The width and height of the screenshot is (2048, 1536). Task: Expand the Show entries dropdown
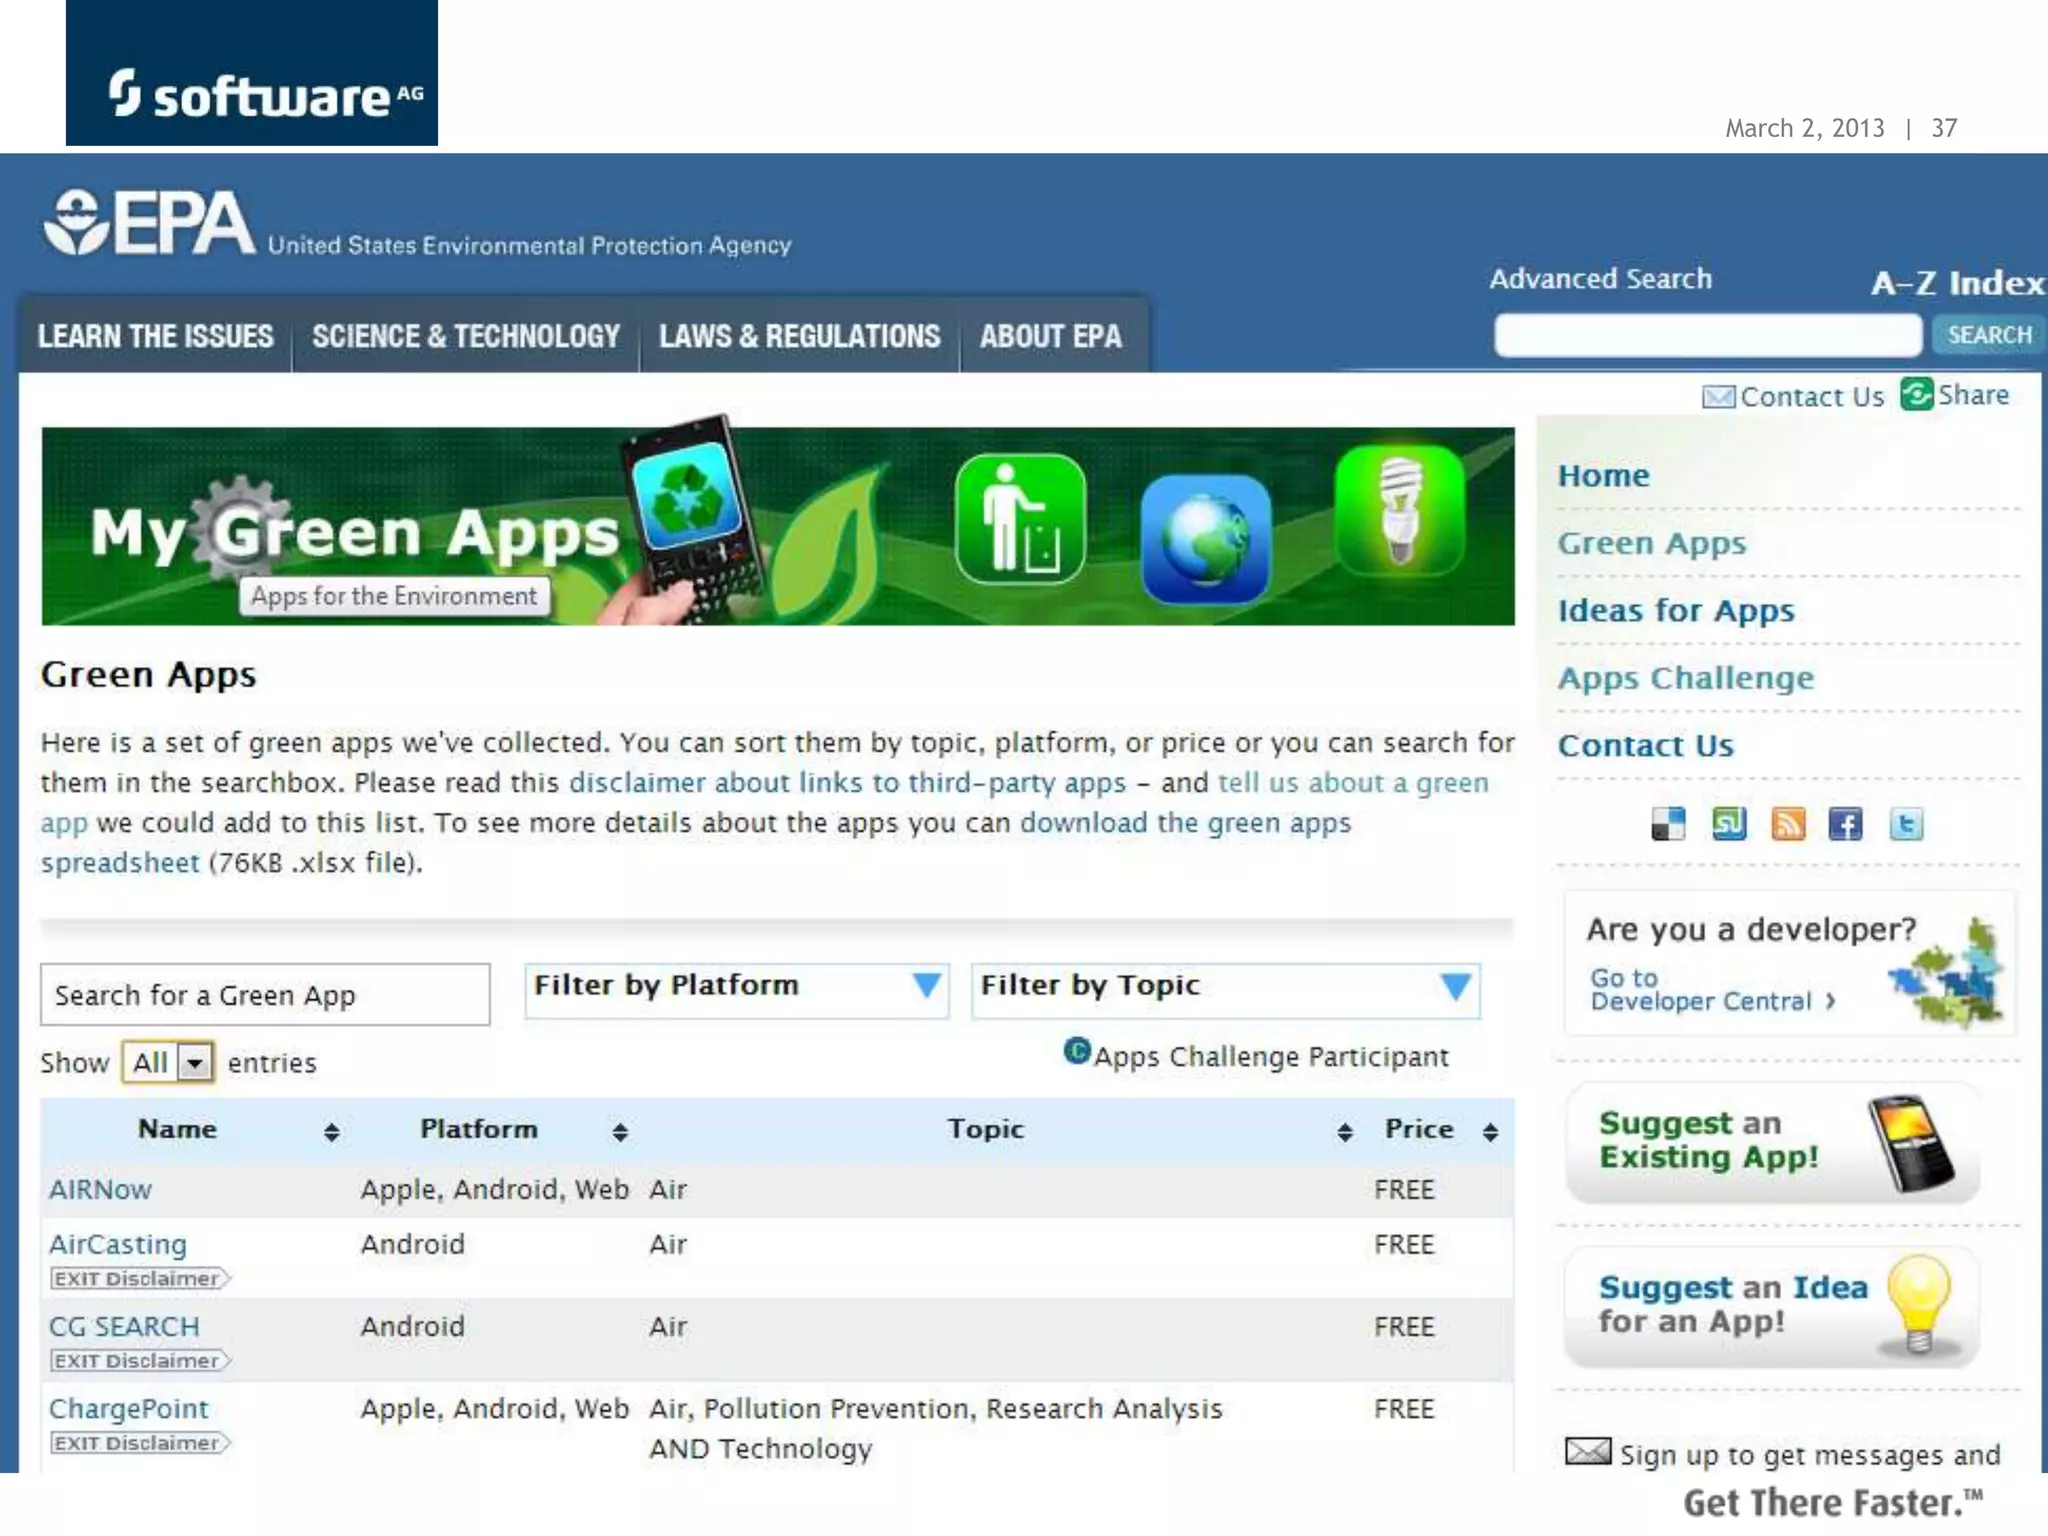195,1062
